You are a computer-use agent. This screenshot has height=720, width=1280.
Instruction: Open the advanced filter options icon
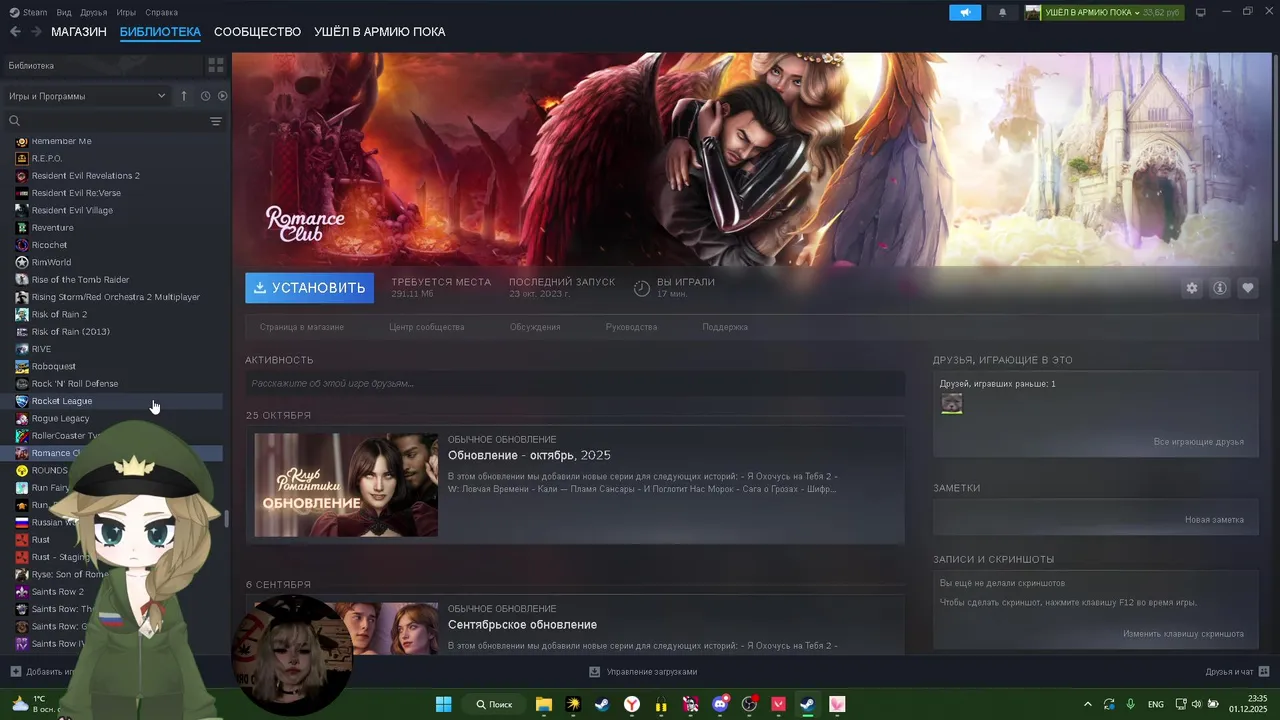point(216,121)
